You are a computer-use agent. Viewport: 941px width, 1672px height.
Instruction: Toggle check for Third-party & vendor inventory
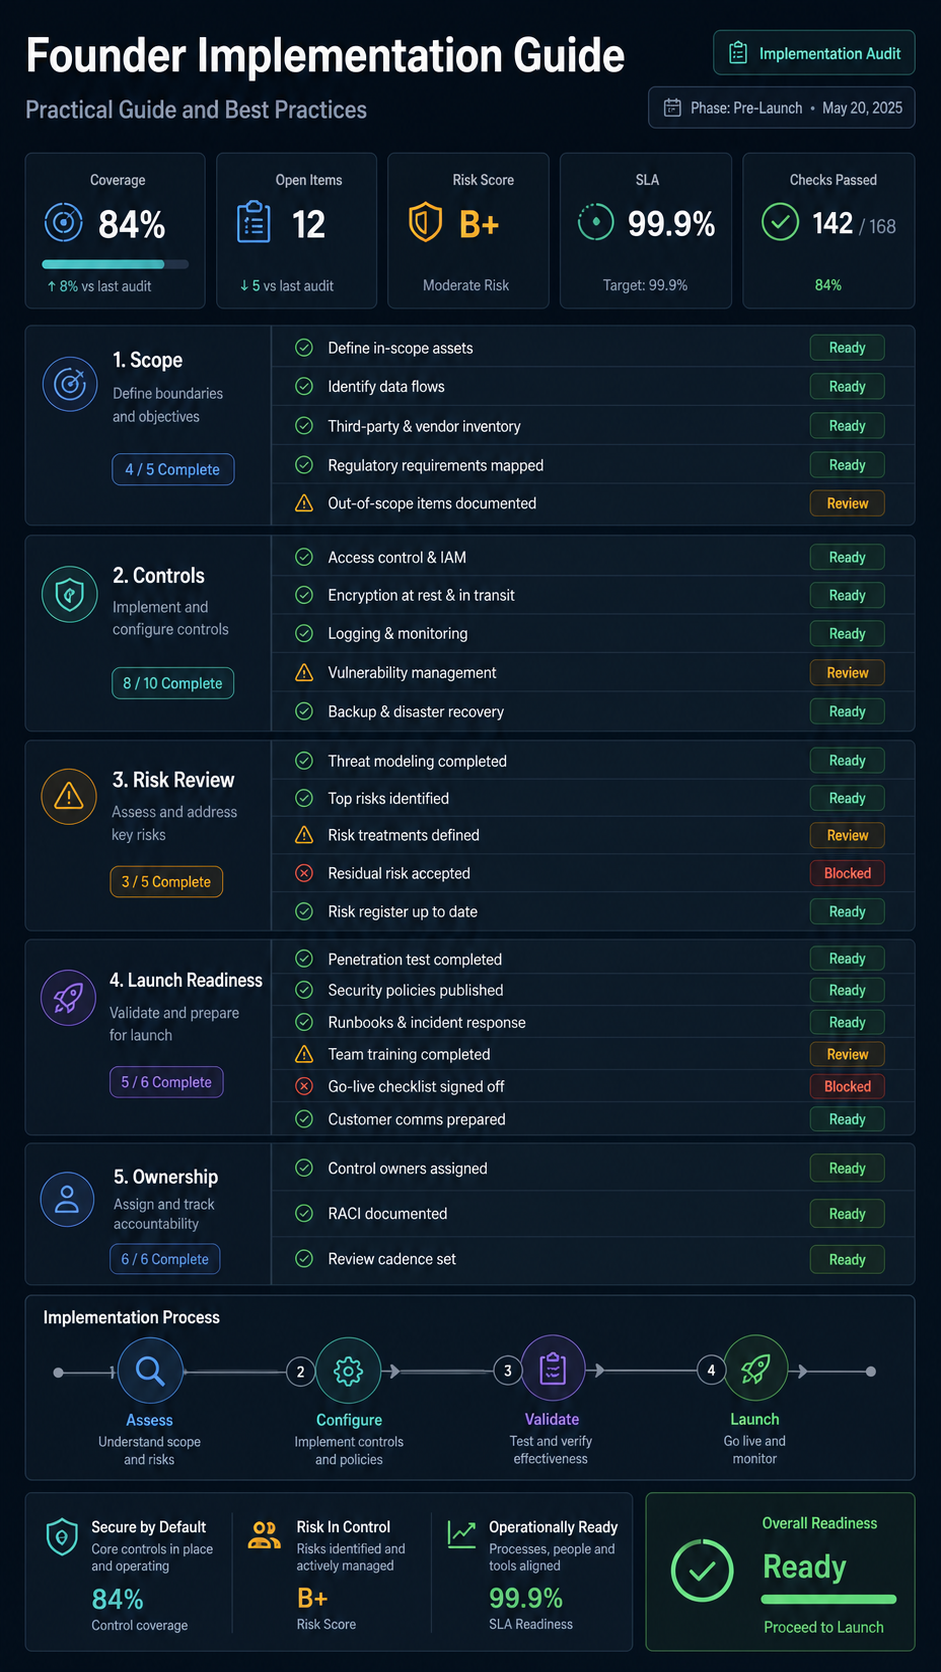[304, 426]
